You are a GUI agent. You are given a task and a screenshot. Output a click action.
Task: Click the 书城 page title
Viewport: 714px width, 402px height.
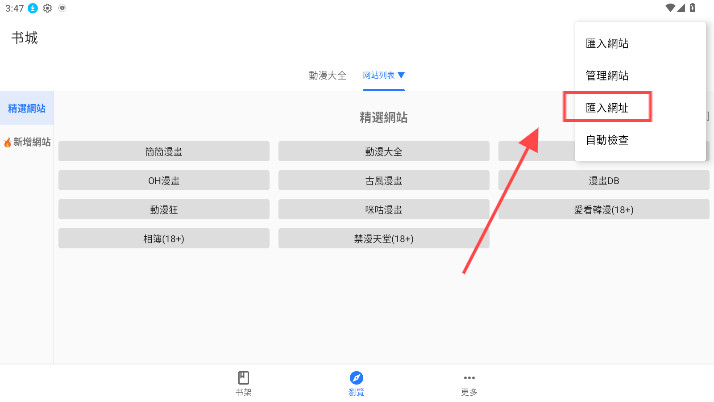click(x=25, y=38)
